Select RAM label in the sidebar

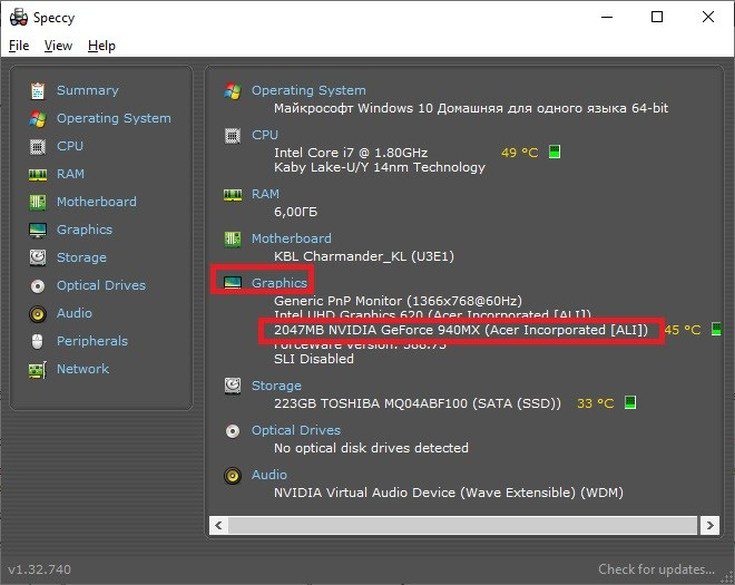(x=71, y=174)
